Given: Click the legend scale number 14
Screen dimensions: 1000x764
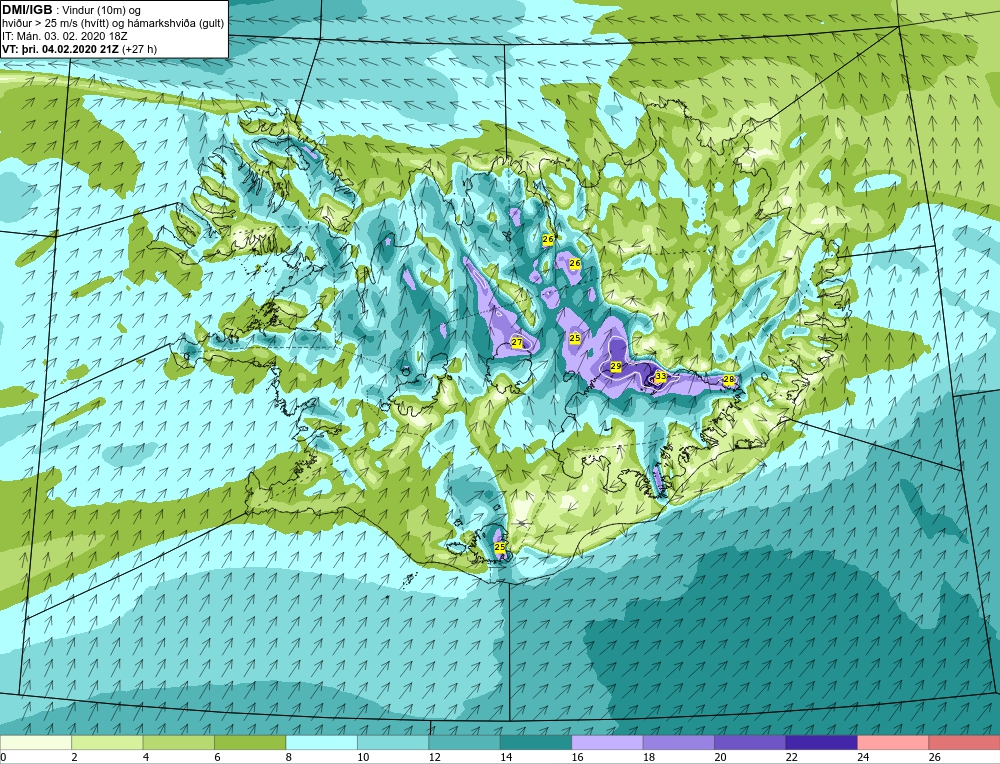Looking at the screenshot, I should click(x=506, y=757).
